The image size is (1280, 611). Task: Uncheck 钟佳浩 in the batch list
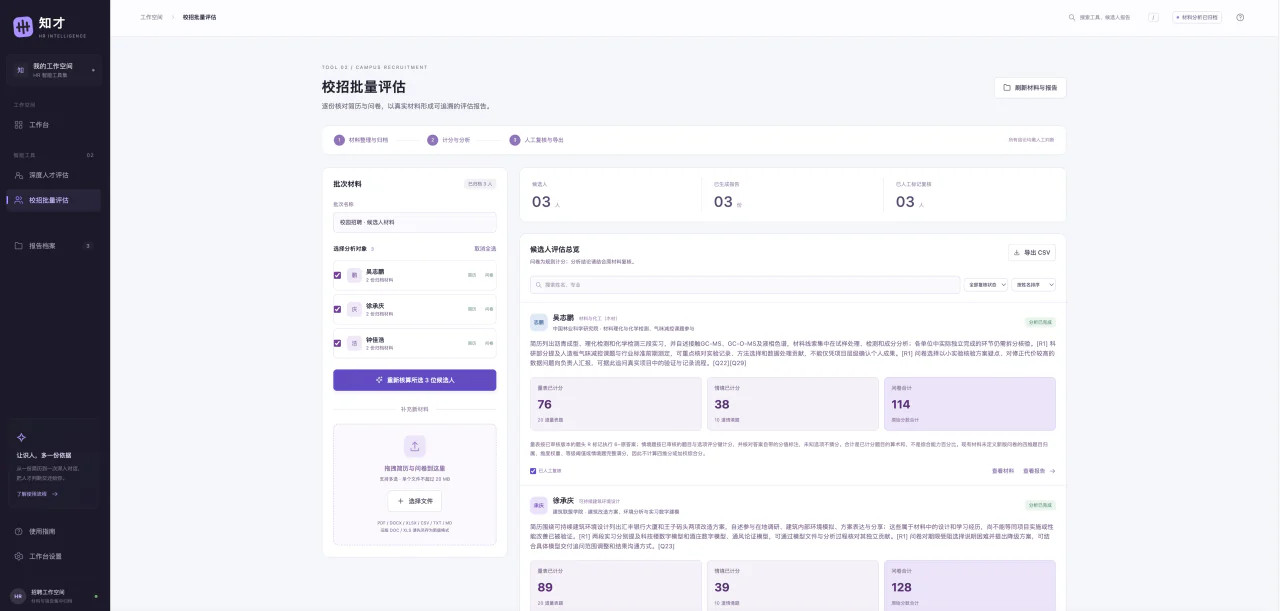pos(338,343)
